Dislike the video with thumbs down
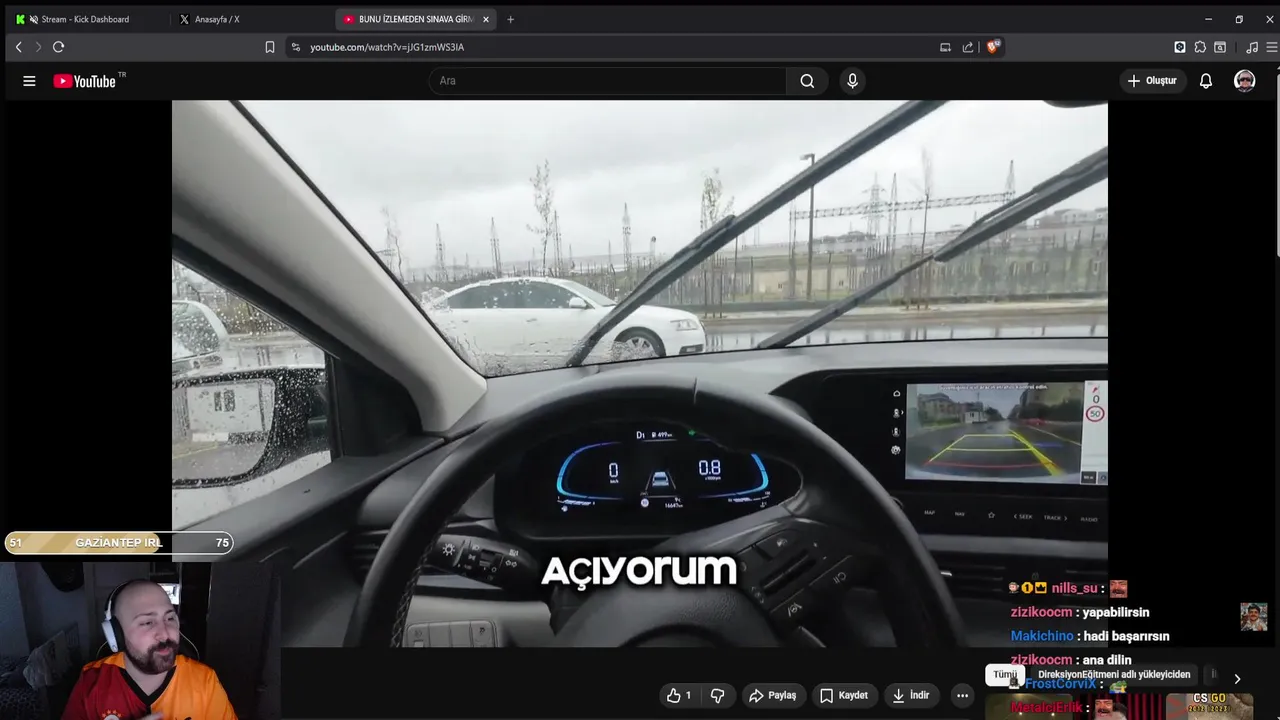 coord(717,695)
